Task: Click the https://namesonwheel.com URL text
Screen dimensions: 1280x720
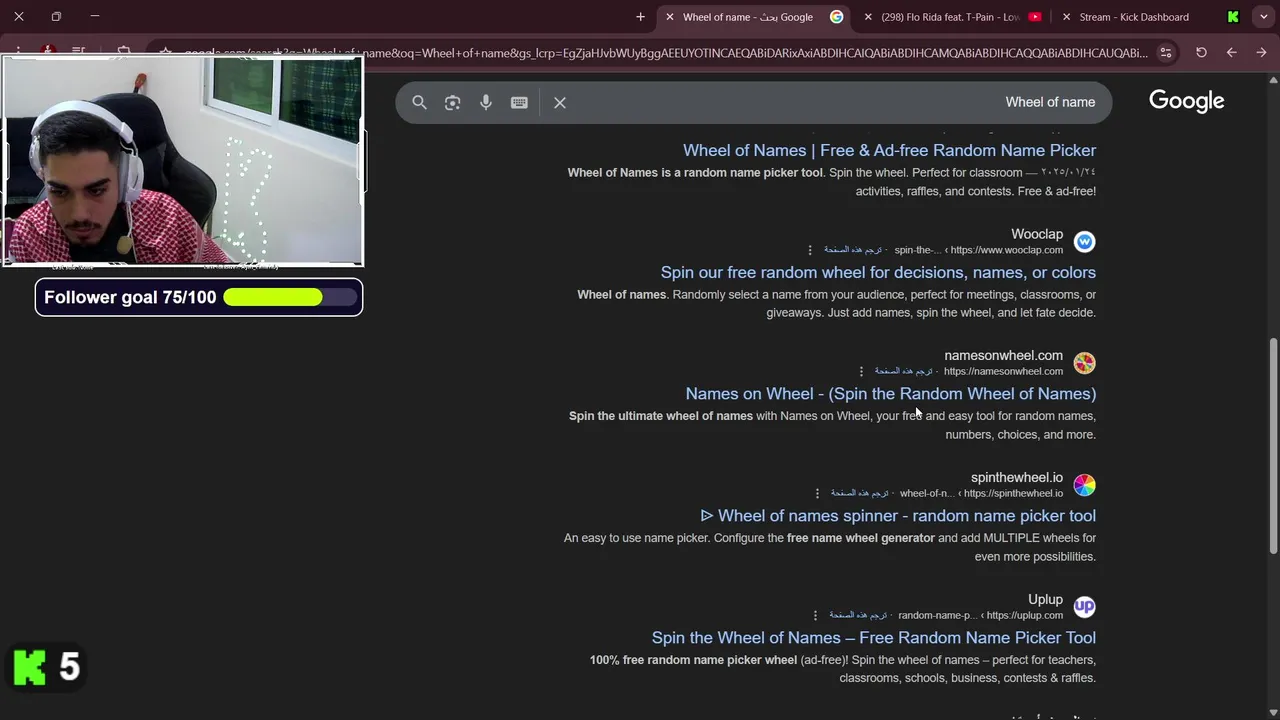Action: coord(1003,371)
